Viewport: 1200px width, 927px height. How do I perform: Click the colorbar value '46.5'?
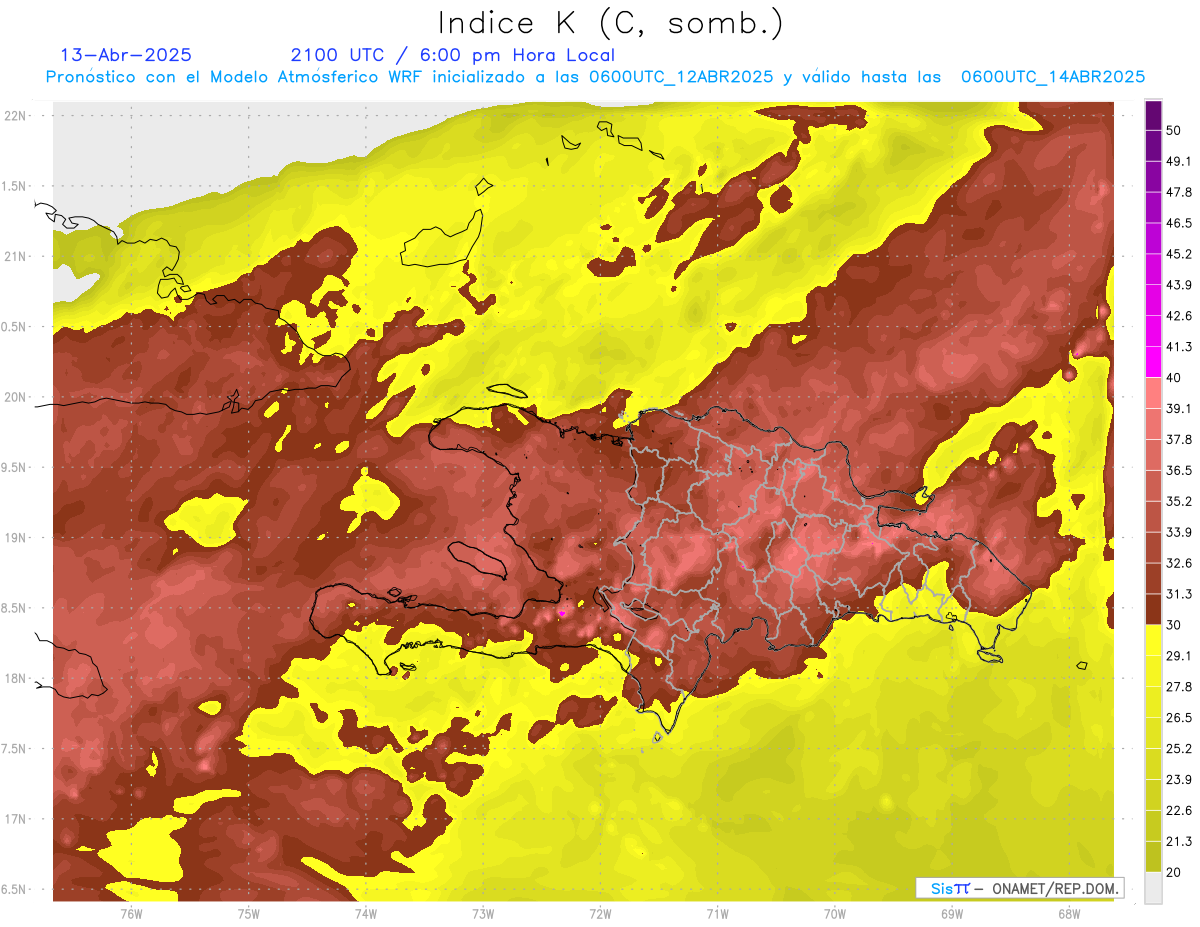click(x=1179, y=223)
